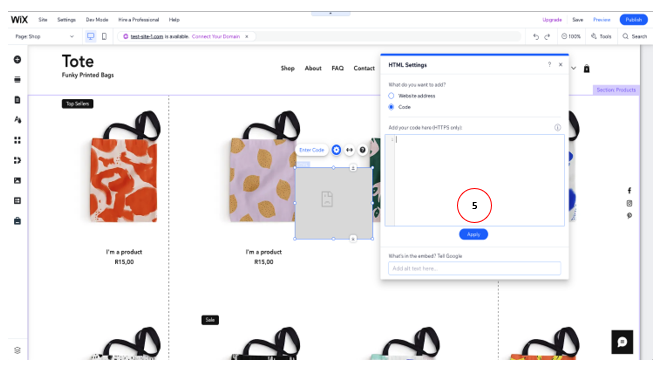Click the Section: Products label

point(616,90)
